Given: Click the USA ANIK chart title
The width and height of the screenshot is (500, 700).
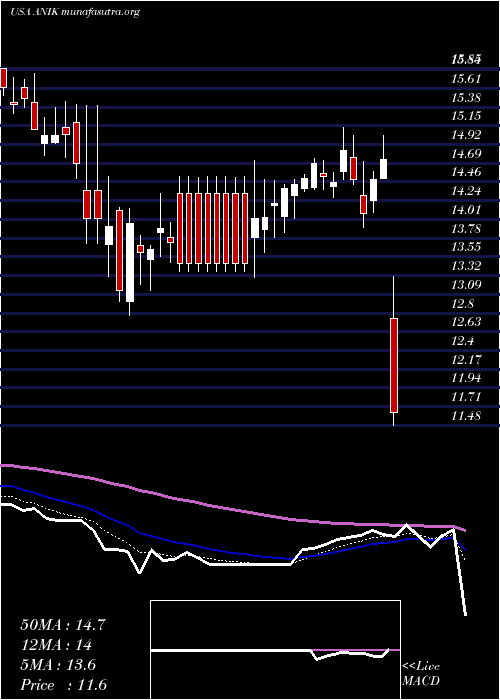Looking at the screenshot, I should pos(75,12).
